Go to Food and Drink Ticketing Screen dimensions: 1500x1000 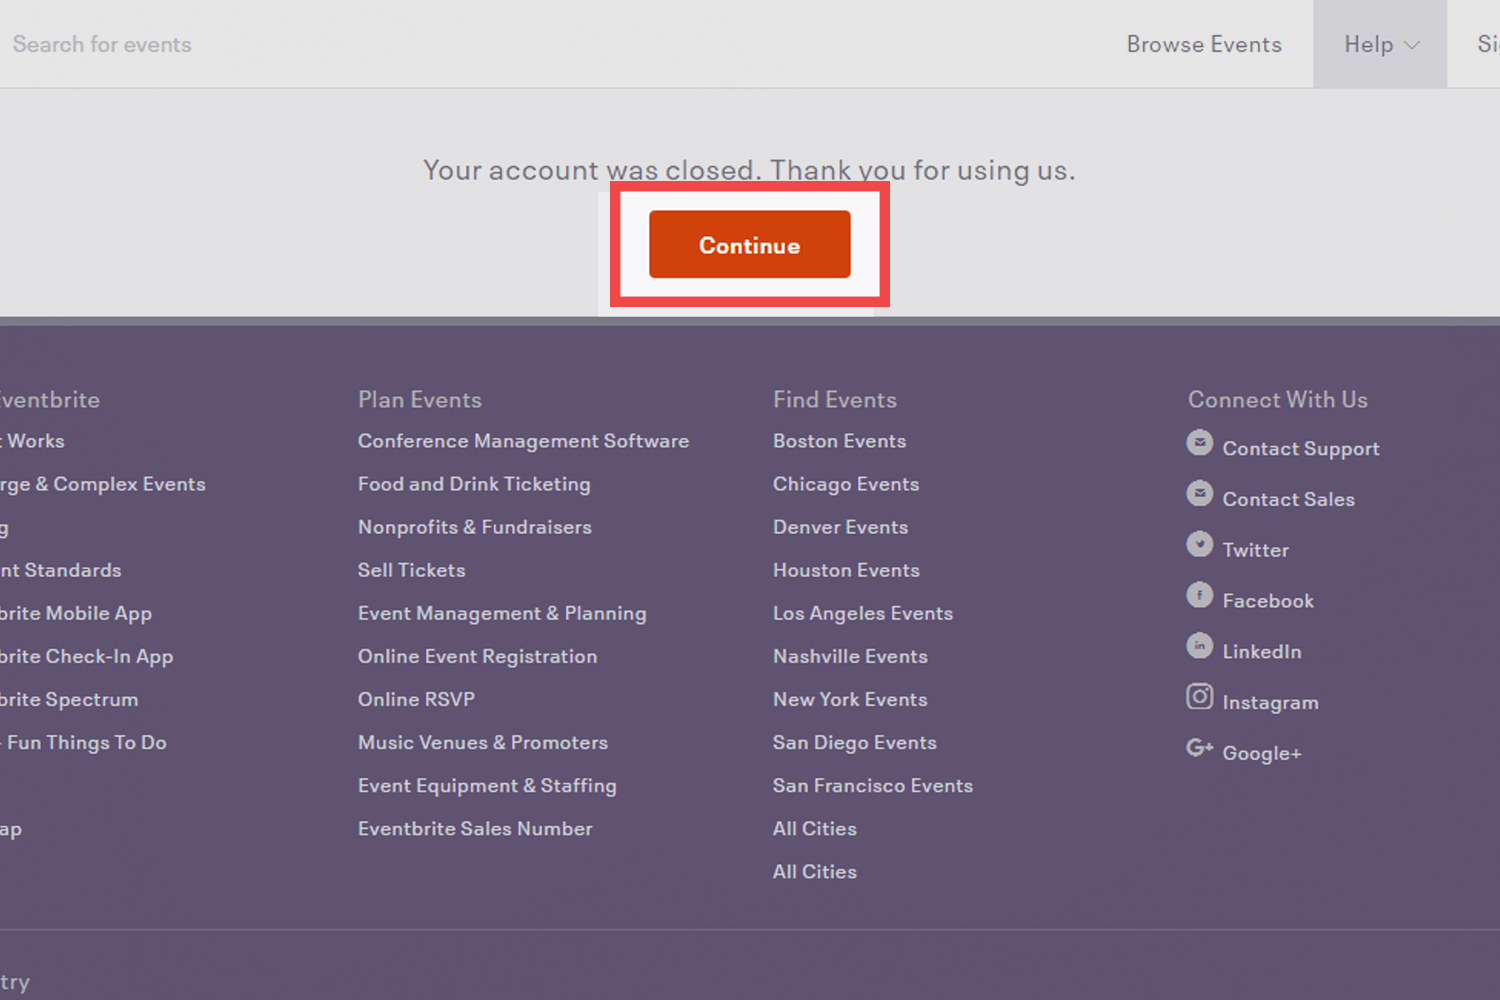[474, 484]
